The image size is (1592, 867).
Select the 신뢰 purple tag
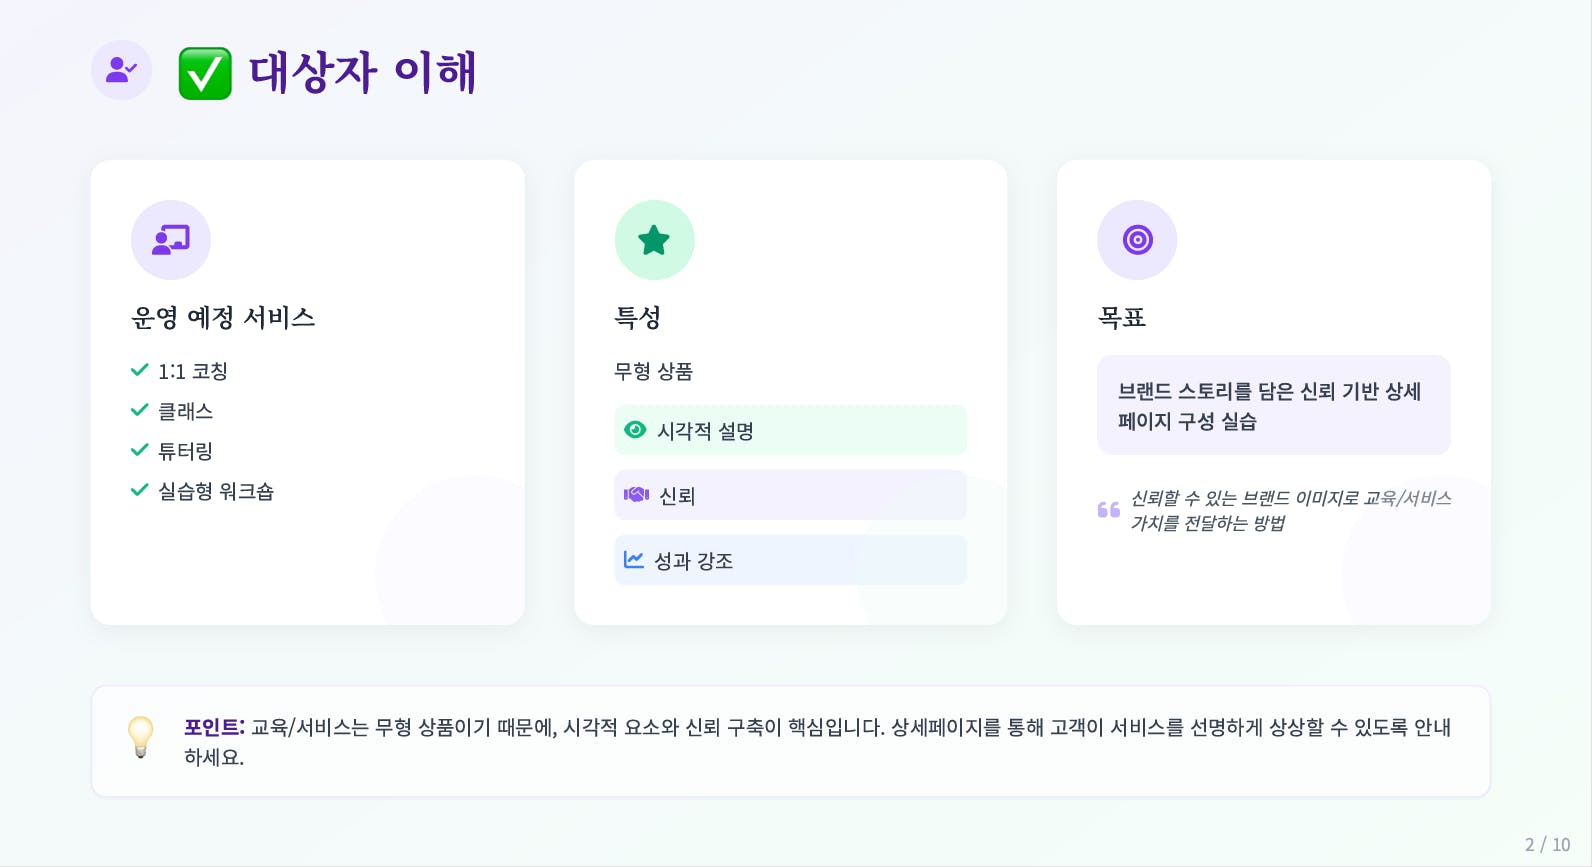coord(790,495)
